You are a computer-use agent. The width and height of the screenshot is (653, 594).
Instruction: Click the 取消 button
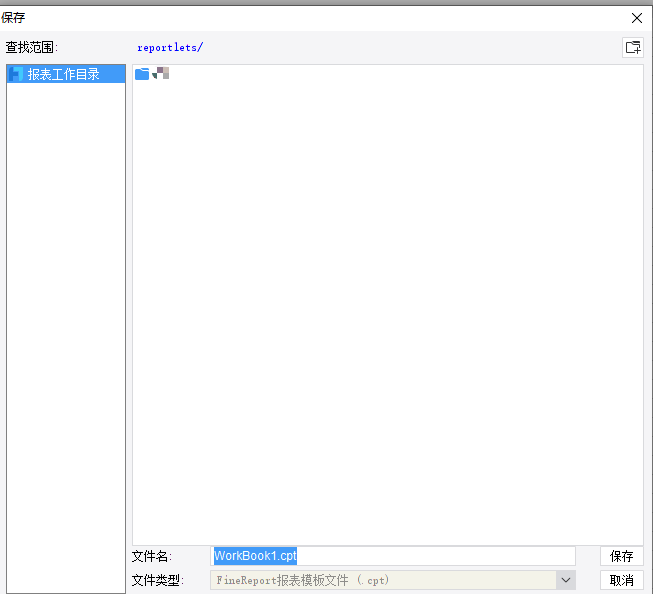(x=621, y=580)
